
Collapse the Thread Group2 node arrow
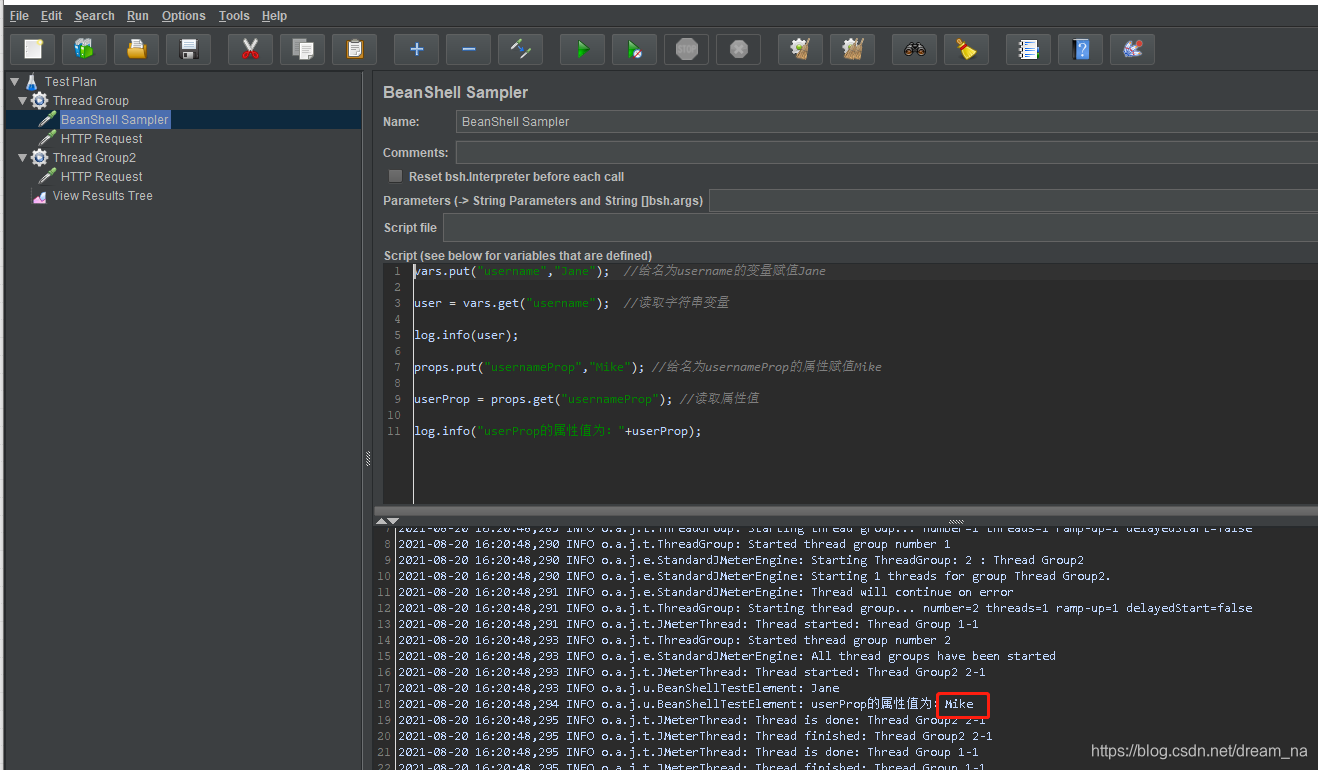pyautogui.click(x=23, y=158)
